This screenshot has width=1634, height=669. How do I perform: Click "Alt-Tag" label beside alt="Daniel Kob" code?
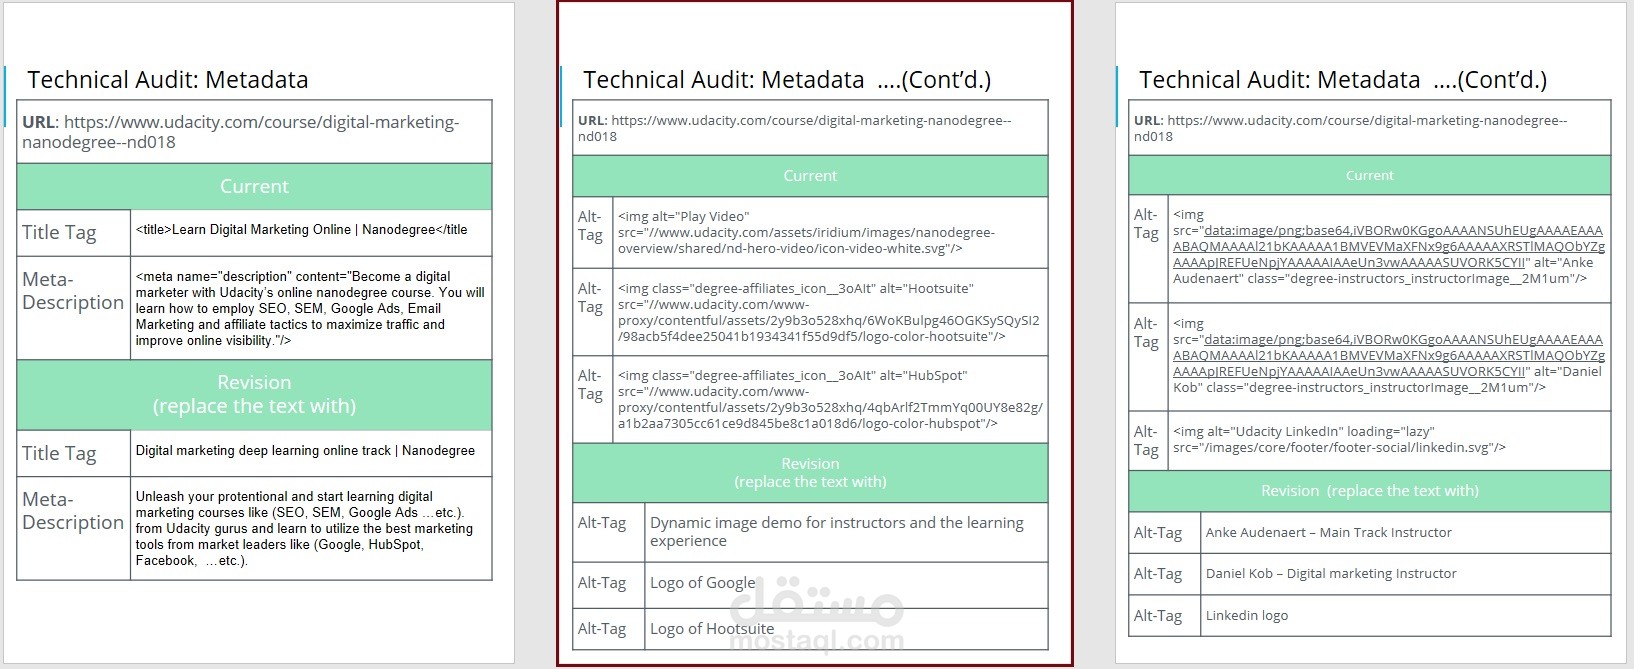pos(1146,333)
